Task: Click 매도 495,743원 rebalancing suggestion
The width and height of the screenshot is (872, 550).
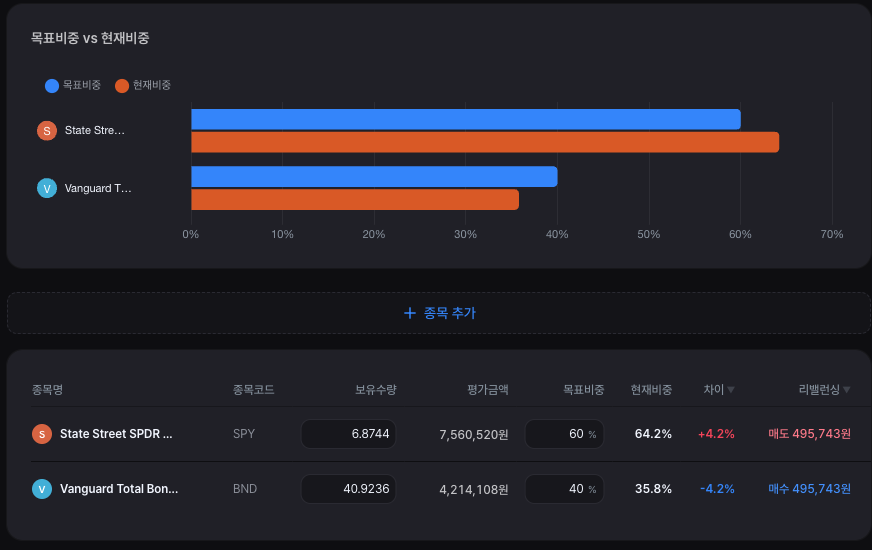Action: tap(809, 434)
